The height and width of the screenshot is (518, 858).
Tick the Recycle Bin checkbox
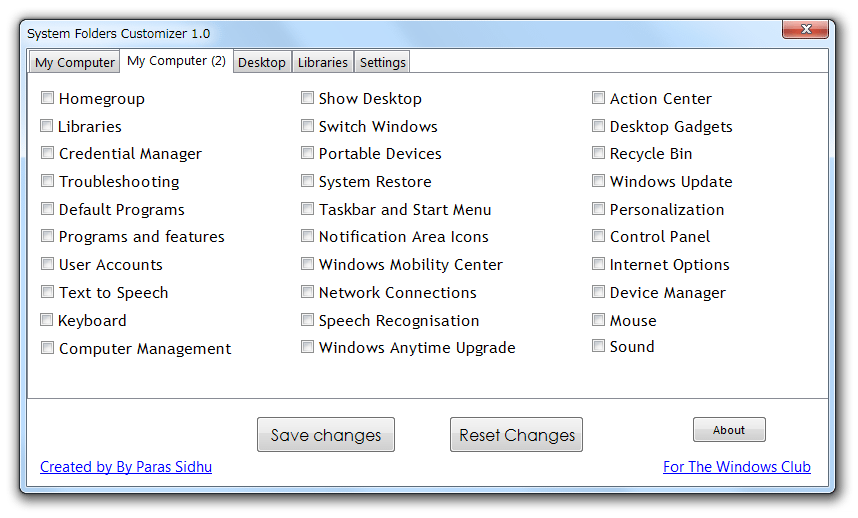[599, 153]
